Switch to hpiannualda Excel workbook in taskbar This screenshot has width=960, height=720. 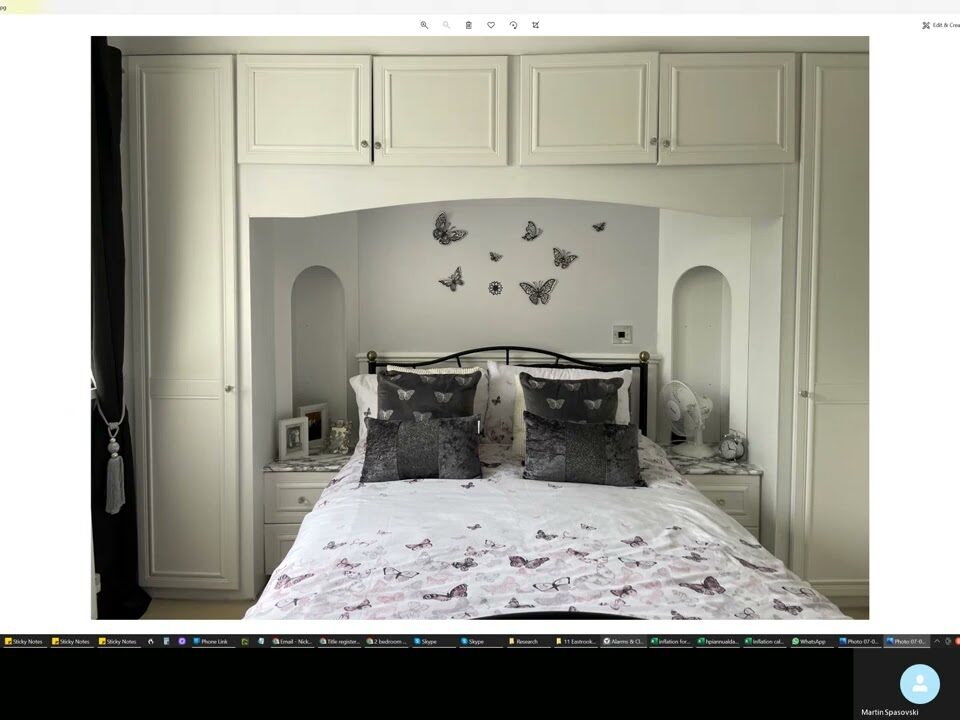(720, 641)
